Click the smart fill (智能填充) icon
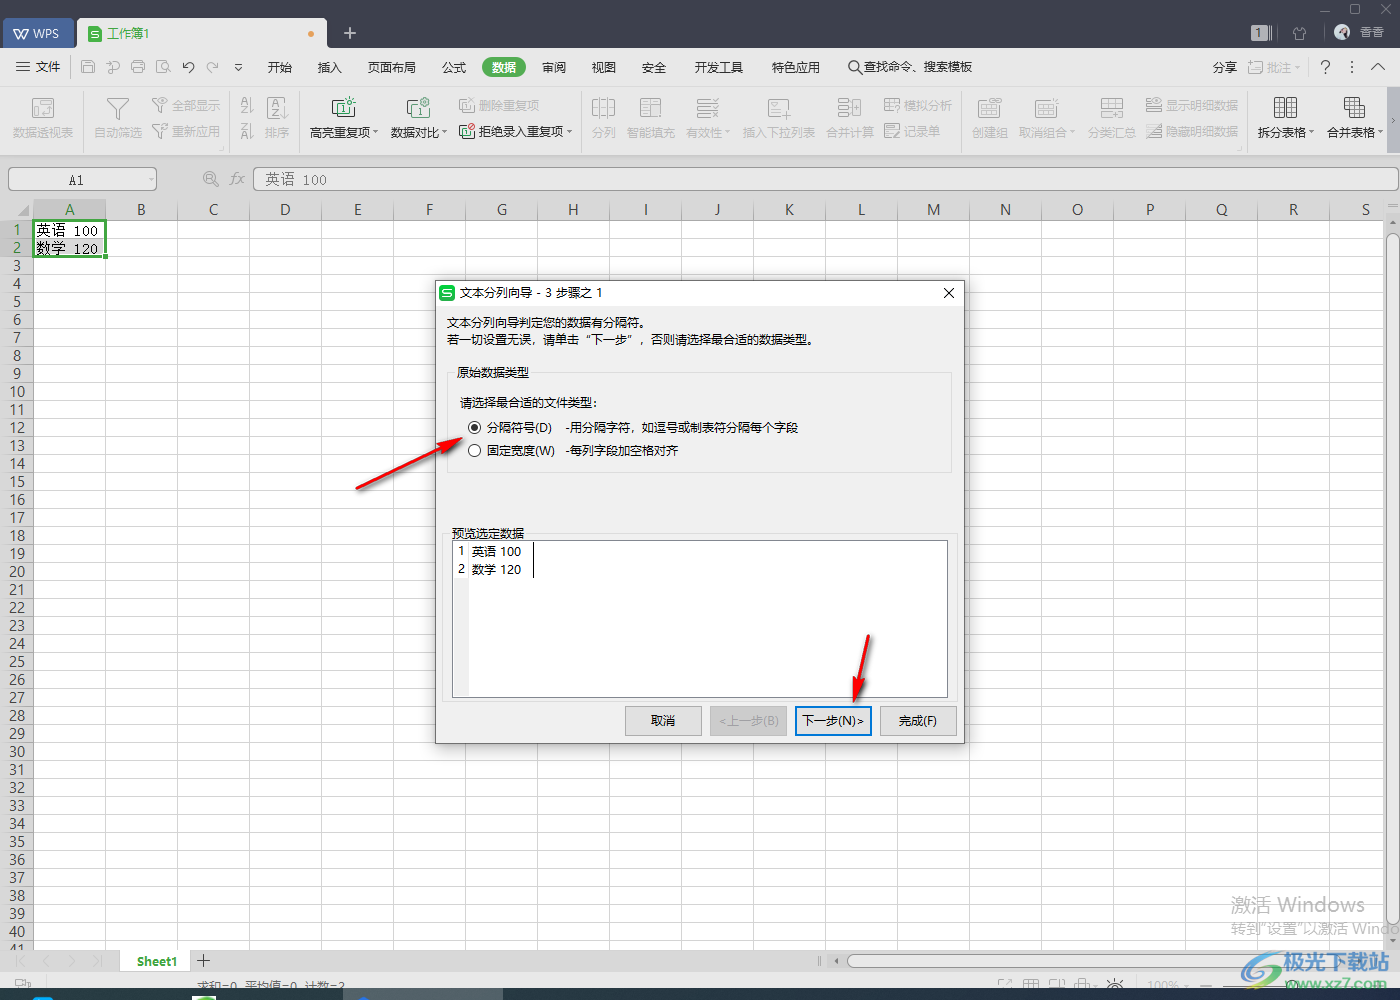This screenshot has height=1000, width=1400. (651, 108)
